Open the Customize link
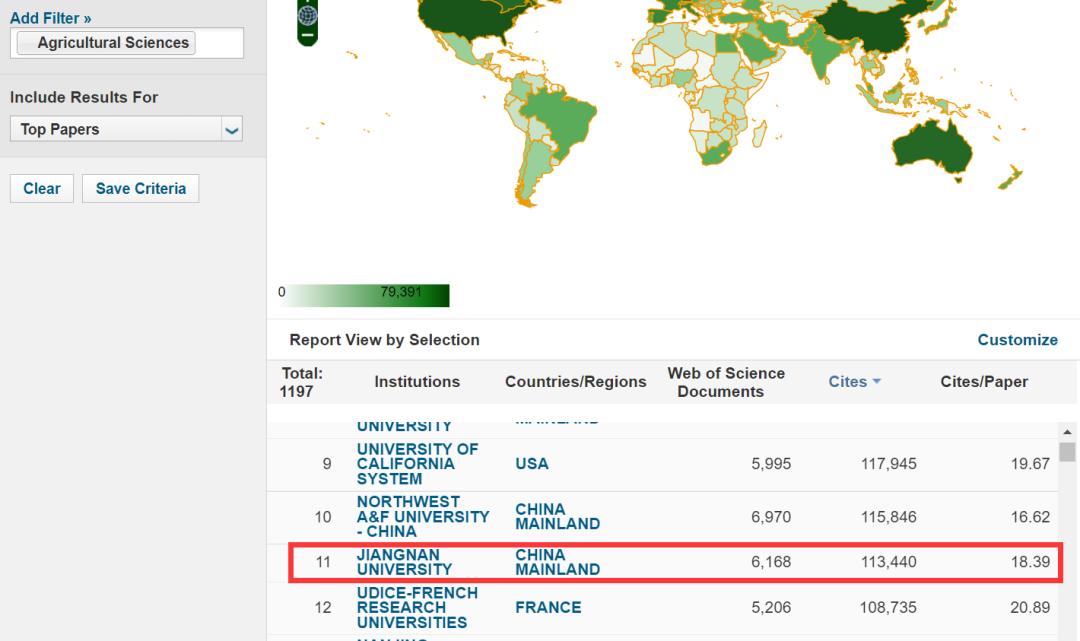 point(1017,340)
